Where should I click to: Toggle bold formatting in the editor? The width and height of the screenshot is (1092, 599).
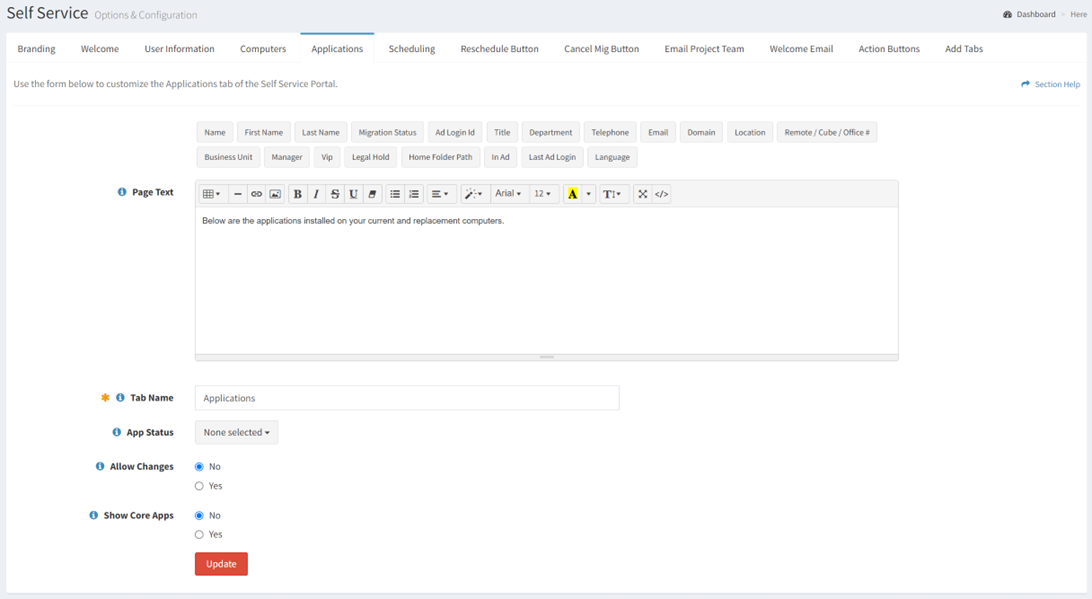297,193
